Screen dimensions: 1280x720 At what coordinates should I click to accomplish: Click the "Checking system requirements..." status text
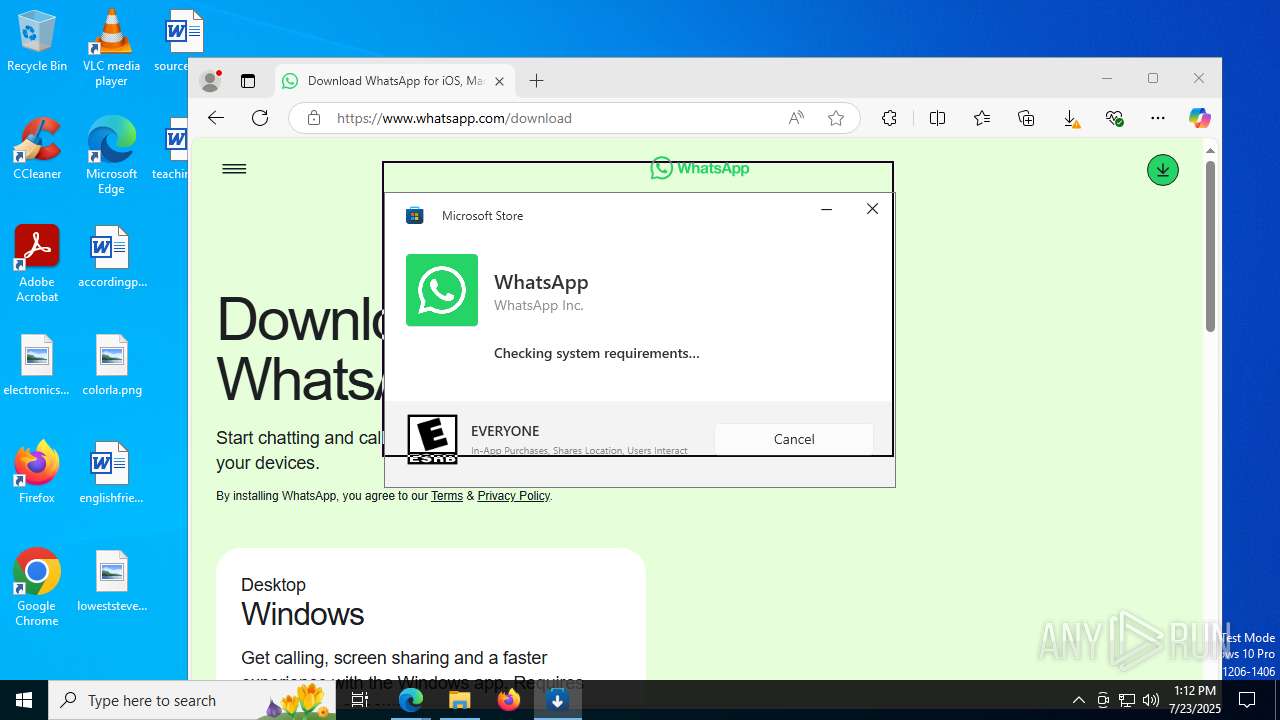click(597, 353)
